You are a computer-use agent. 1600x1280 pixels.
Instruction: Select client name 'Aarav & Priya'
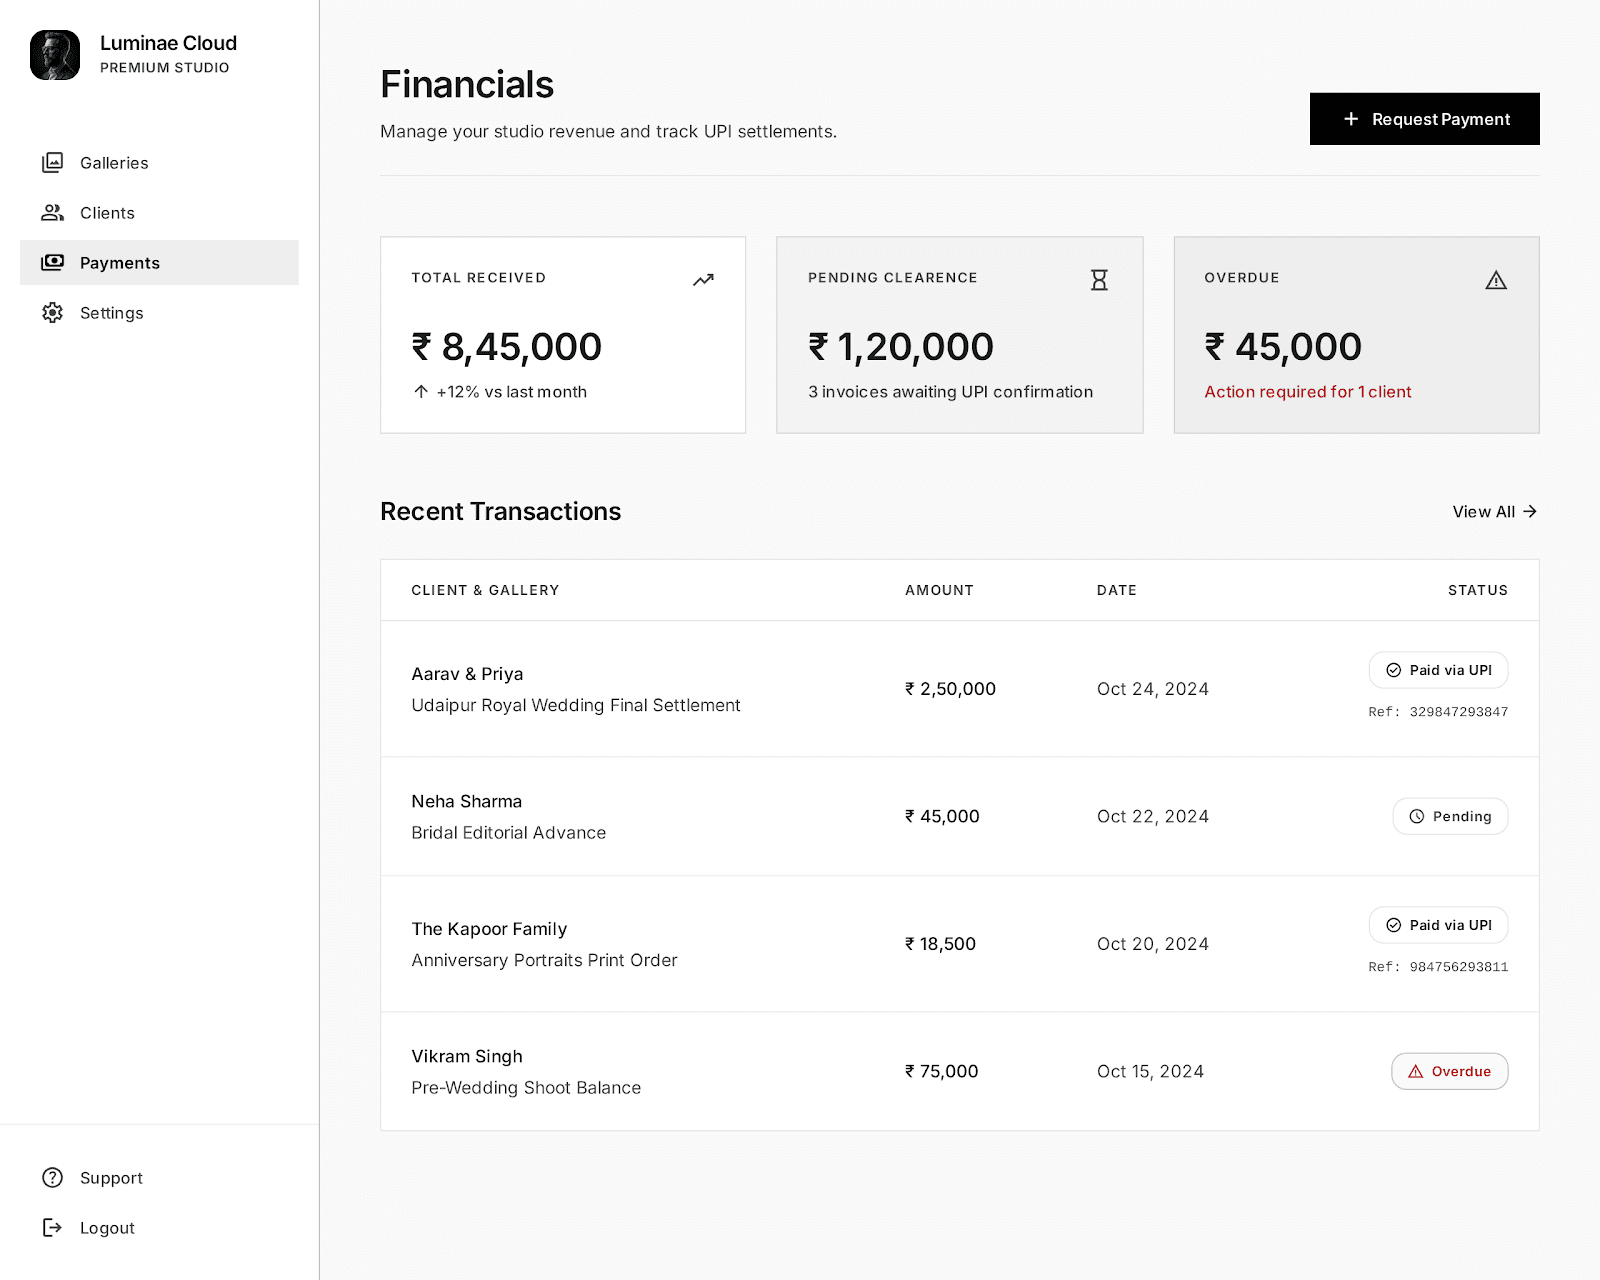pyautogui.click(x=467, y=674)
